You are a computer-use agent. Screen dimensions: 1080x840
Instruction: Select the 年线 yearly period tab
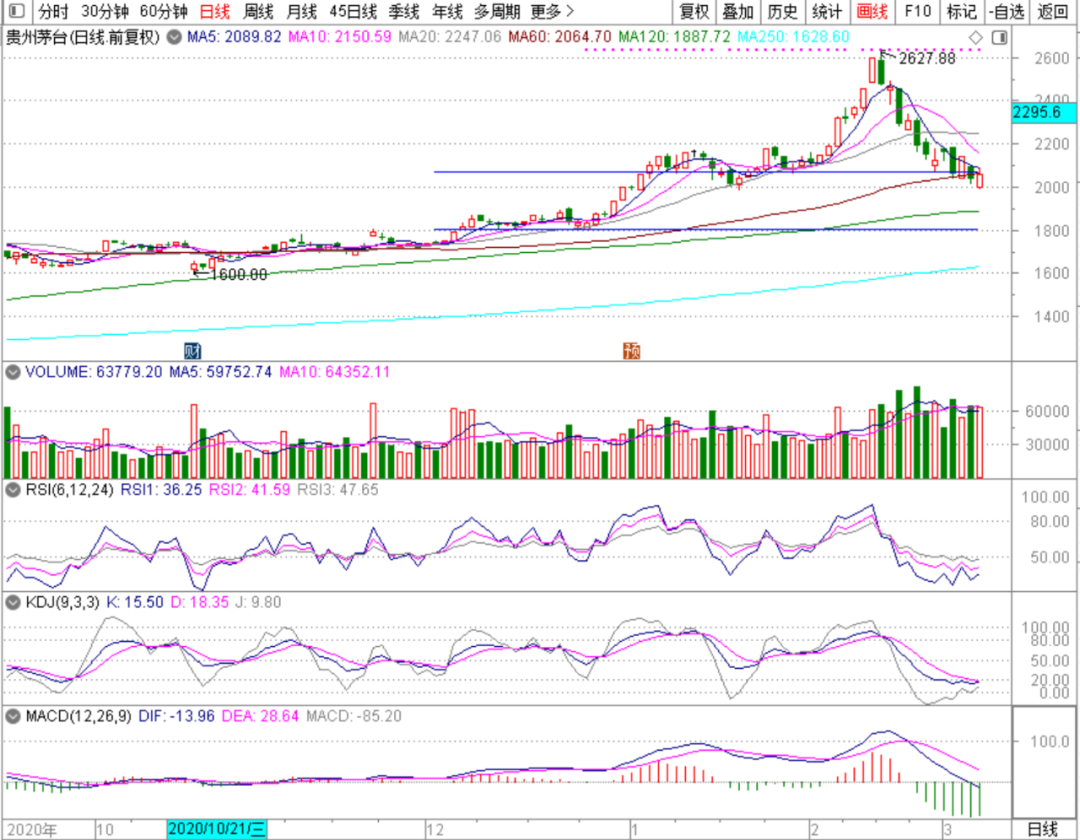pyautogui.click(x=448, y=12)
